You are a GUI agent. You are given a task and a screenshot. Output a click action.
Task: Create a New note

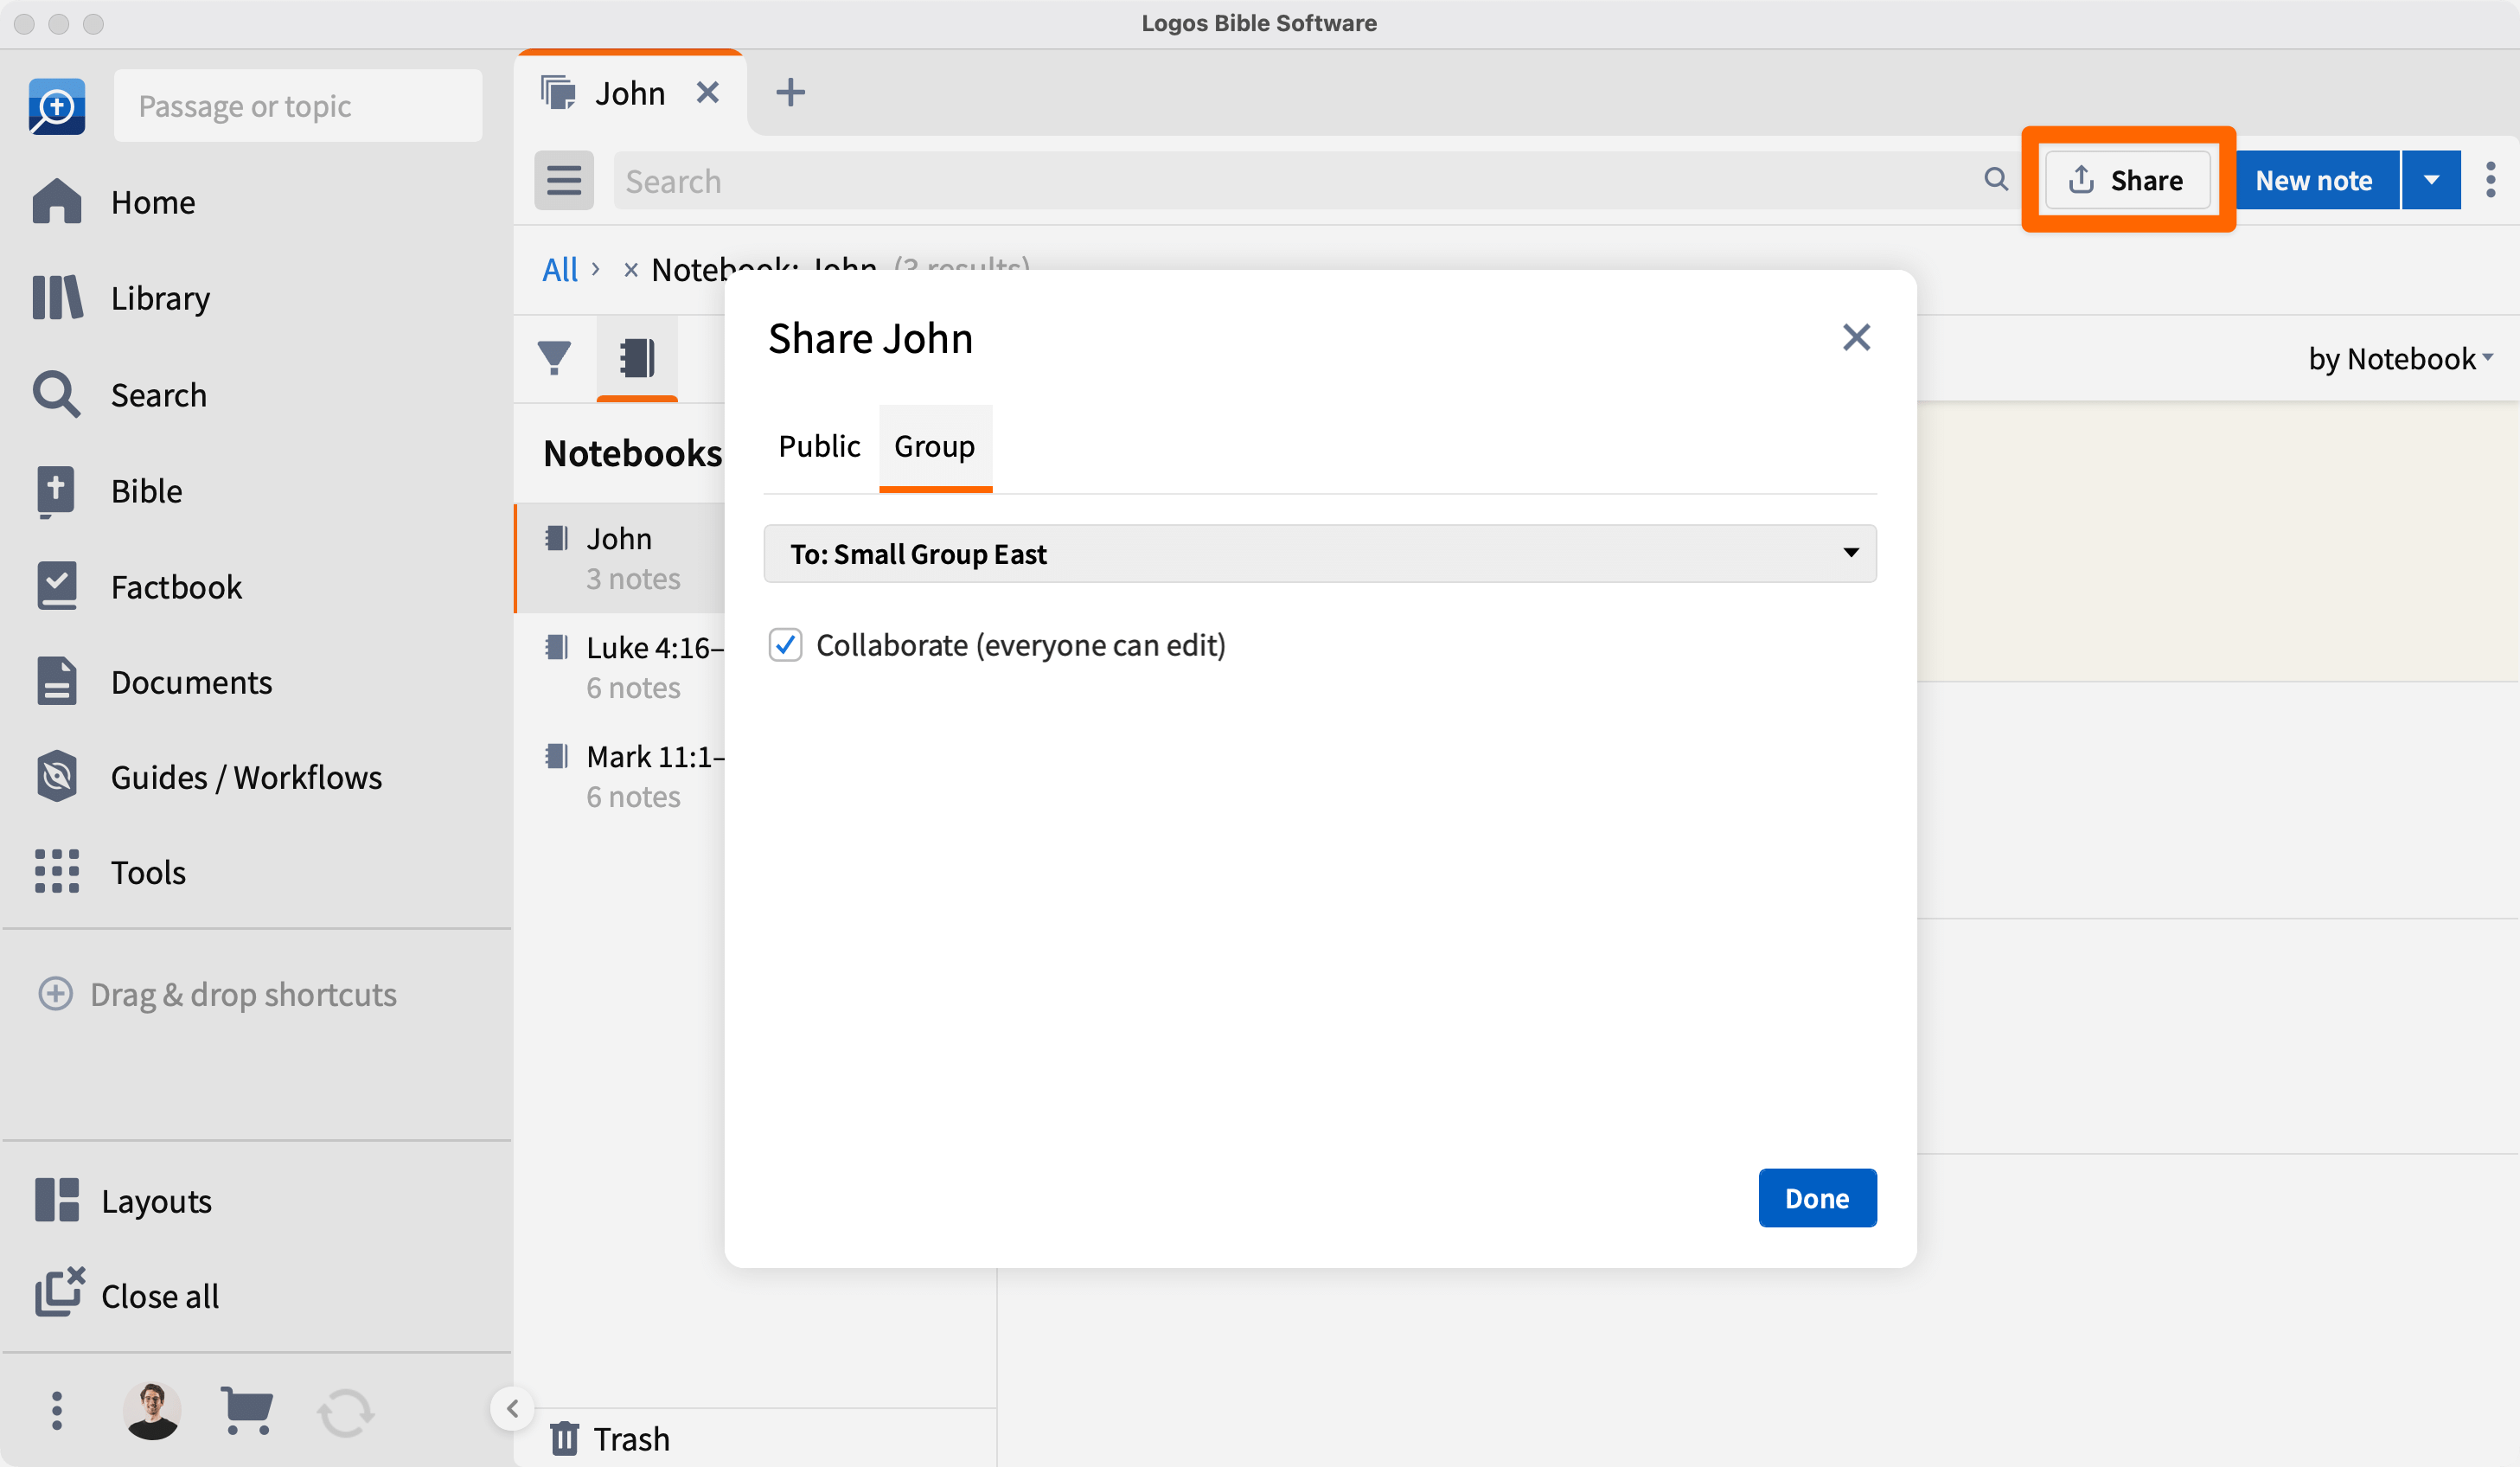[2316, 181]
